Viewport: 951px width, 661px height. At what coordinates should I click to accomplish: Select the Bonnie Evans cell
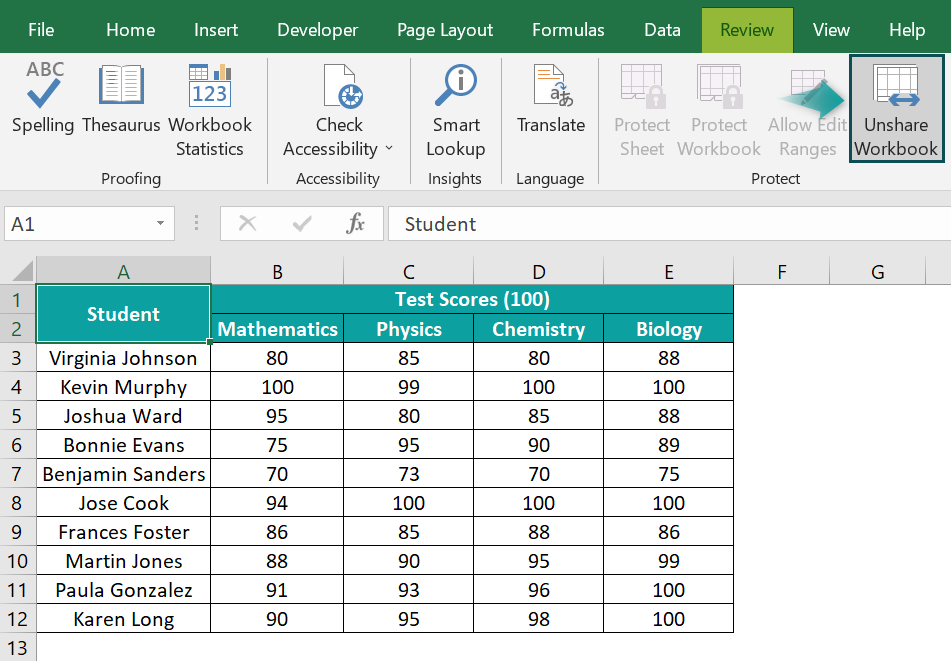pyautogui.click(x=123, y=445)
